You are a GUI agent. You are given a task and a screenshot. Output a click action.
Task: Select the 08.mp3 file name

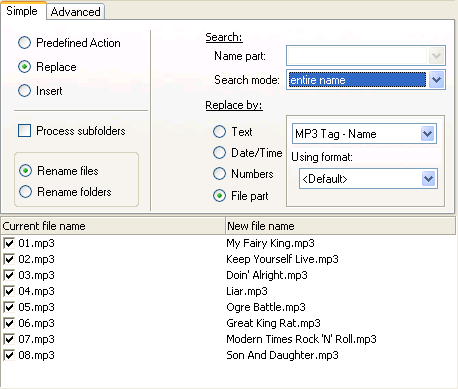pos(36,355)
